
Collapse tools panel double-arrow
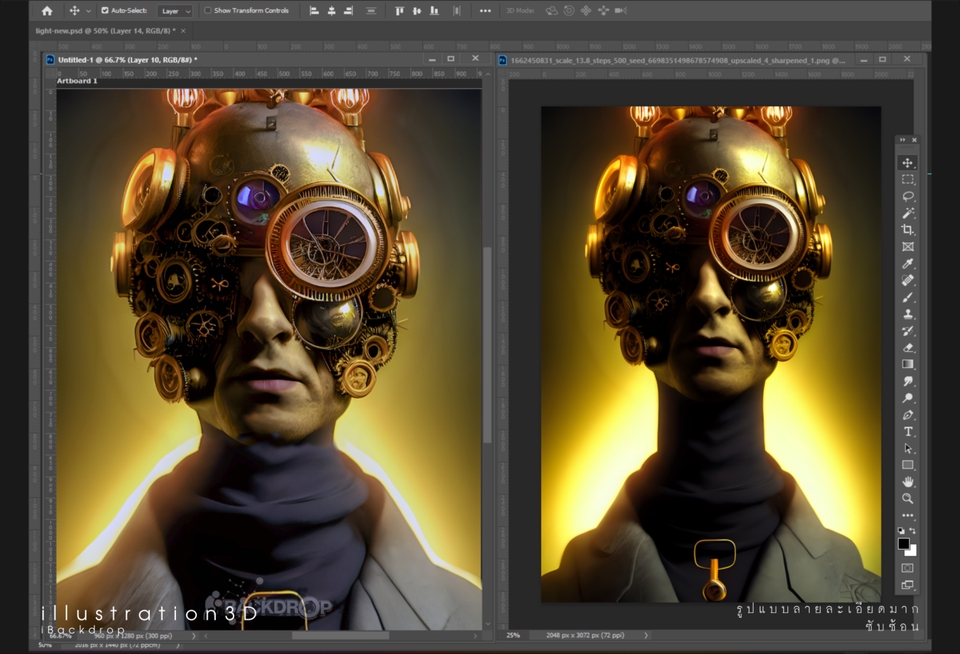coord(902,140)
